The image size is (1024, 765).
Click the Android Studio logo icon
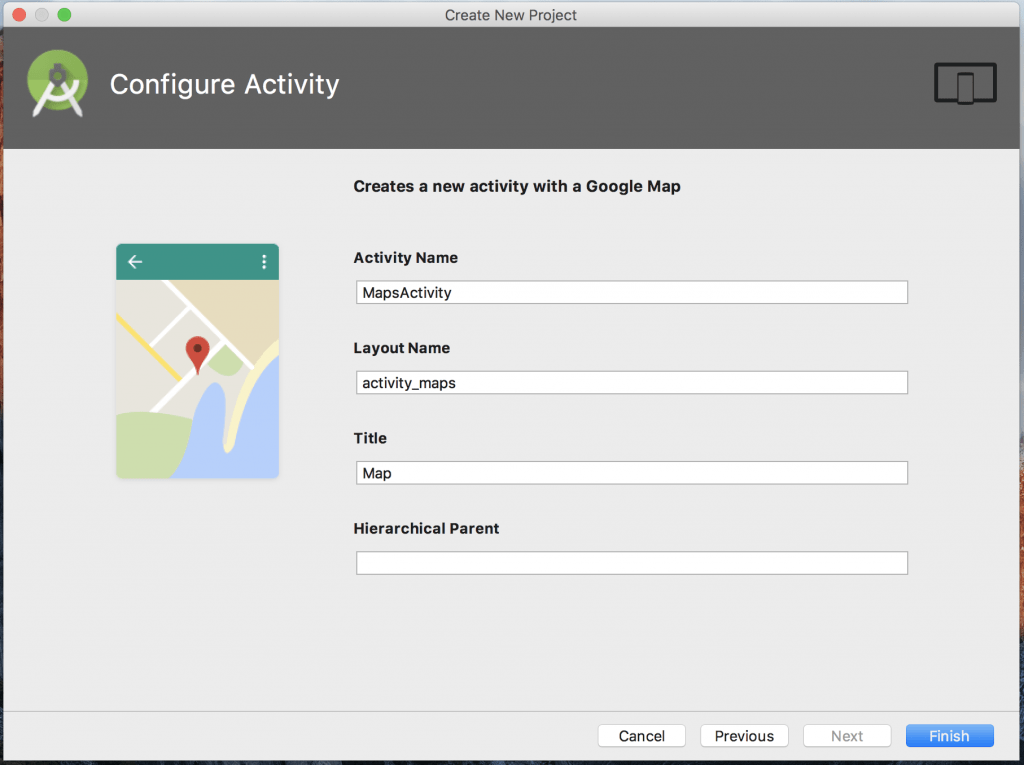click(x=57, y=84)
